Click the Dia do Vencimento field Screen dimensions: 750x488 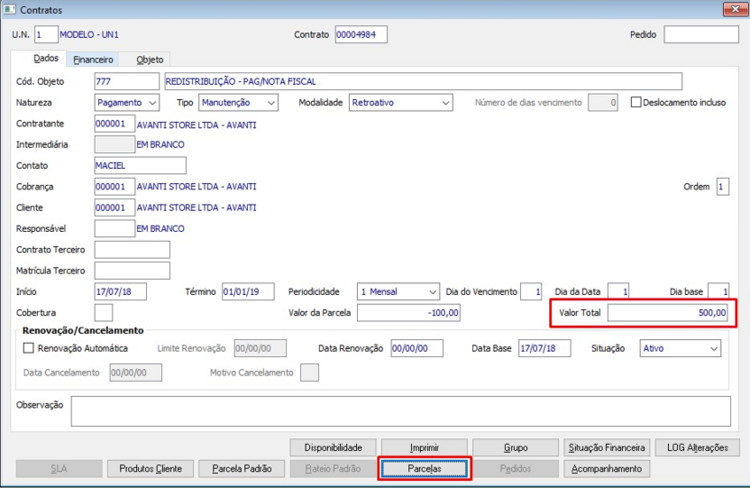pos(531,291)
